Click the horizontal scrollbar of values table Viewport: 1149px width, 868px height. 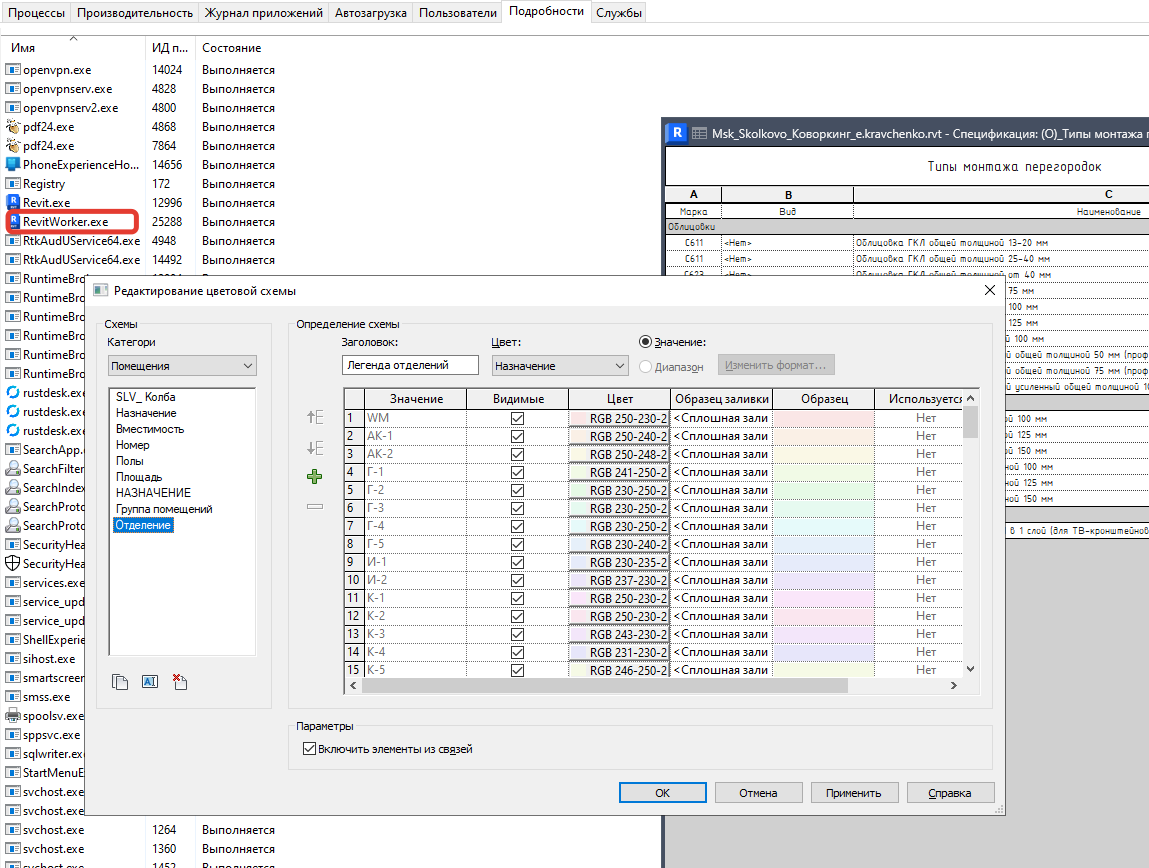coord(605,686)
